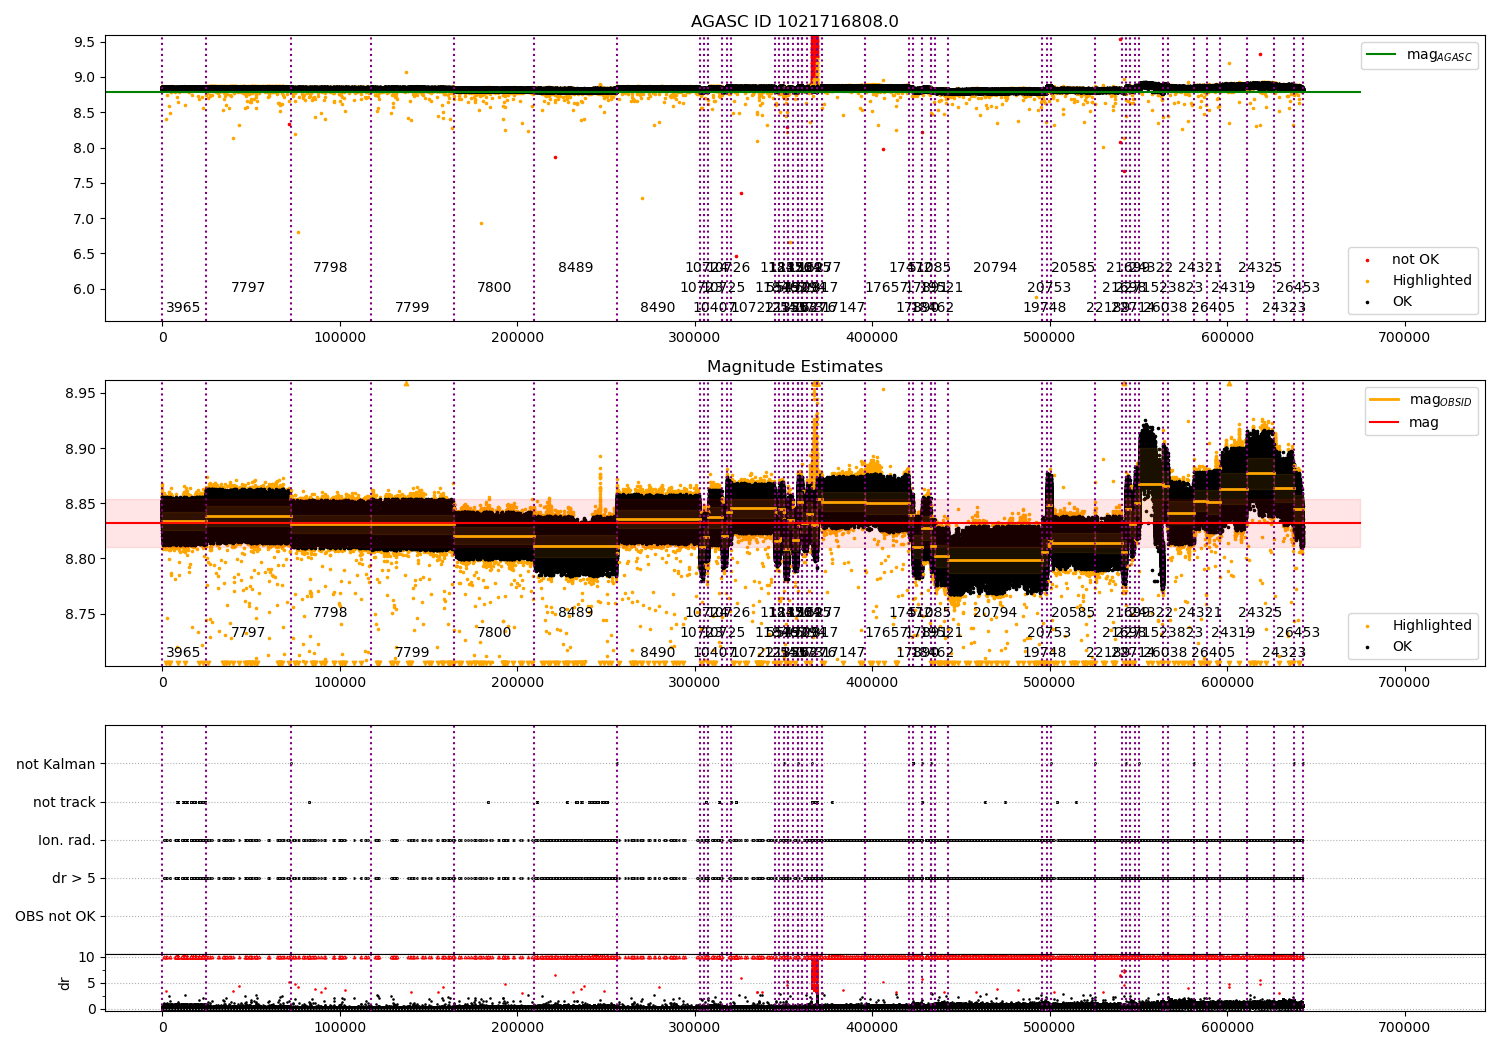
Task: Click y-axis tick 8.75 in Magnitude Estimates plot
Action: (x=81, y=614)
